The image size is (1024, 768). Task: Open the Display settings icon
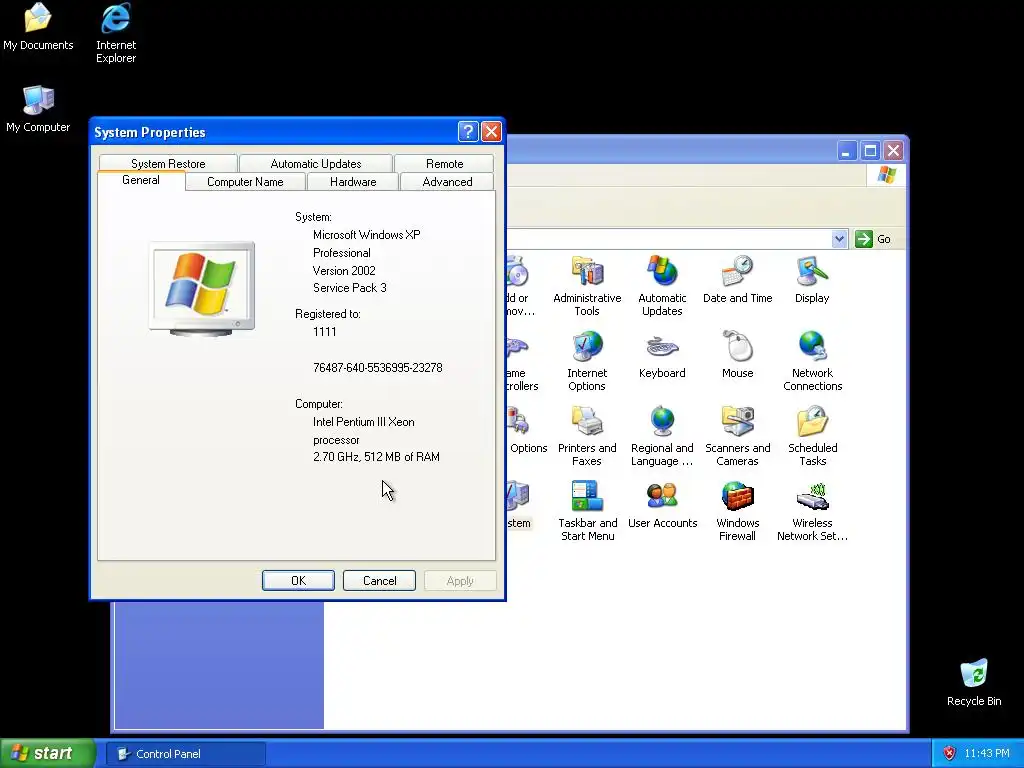(812, 280)
